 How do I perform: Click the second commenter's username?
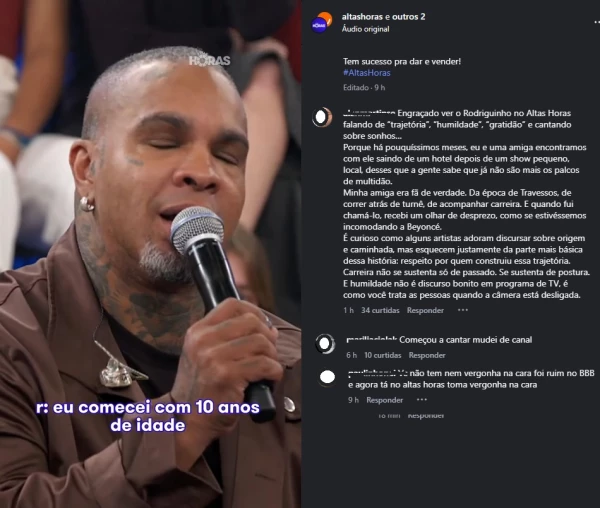tap(372, 340)
